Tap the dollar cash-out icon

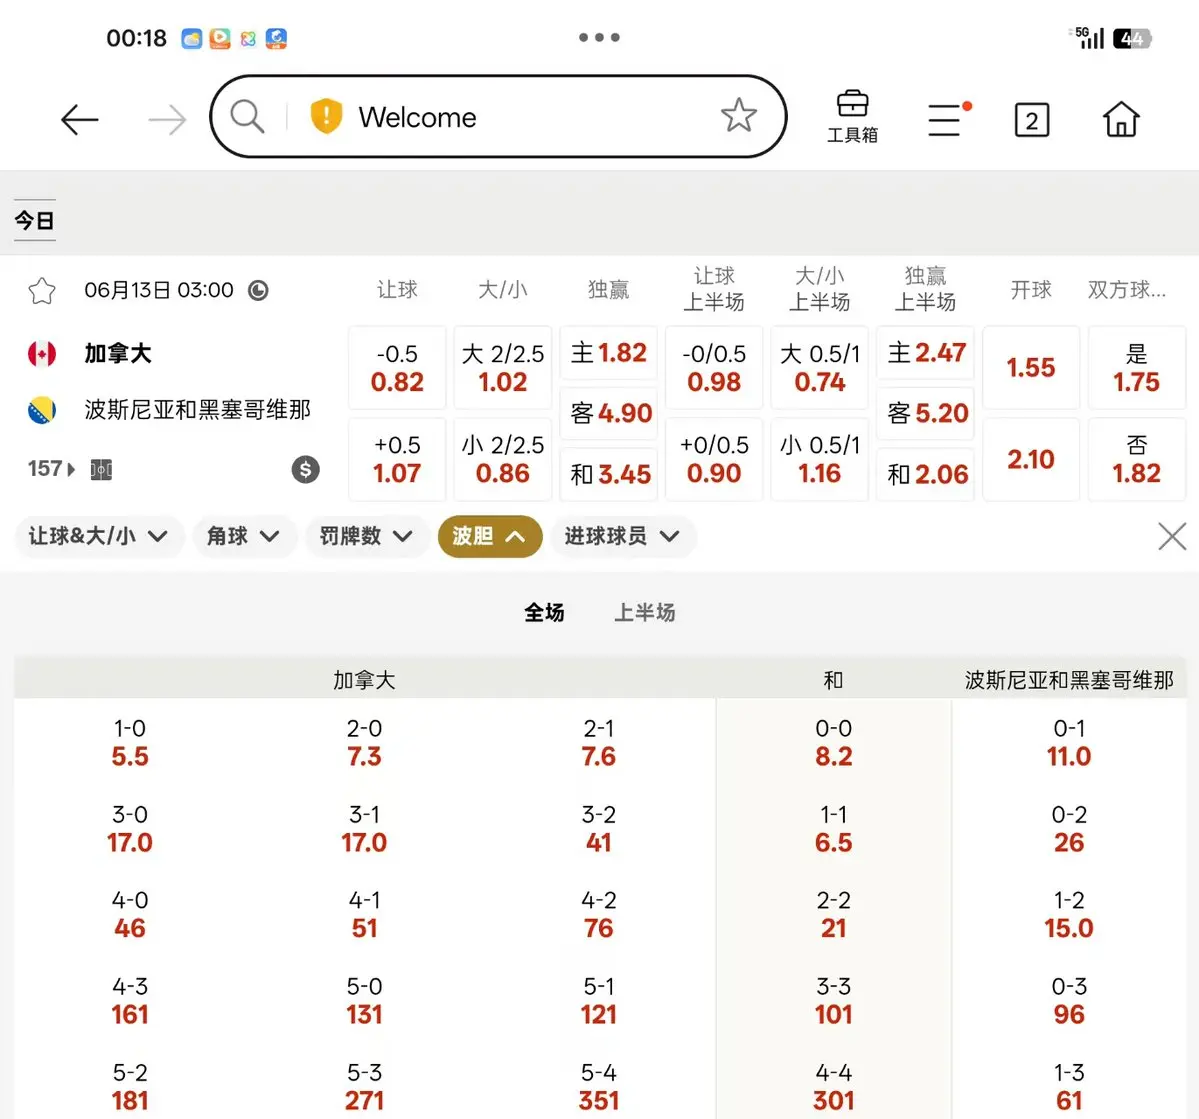point(305,469)
